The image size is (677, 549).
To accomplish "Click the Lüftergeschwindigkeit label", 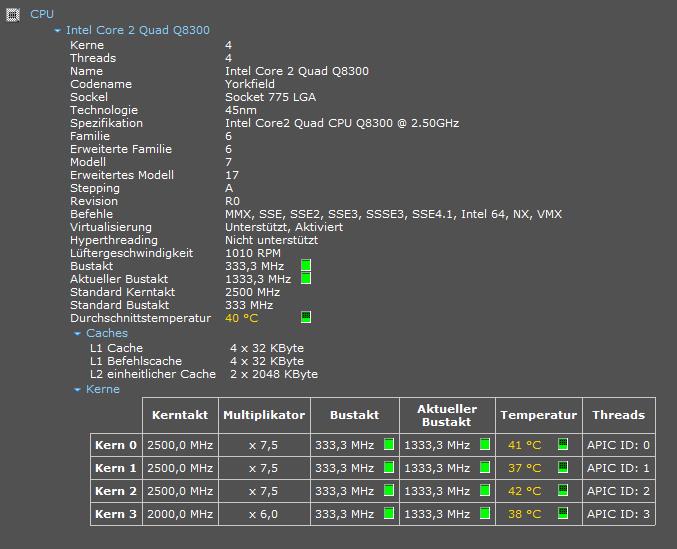I will pos(131,253).
